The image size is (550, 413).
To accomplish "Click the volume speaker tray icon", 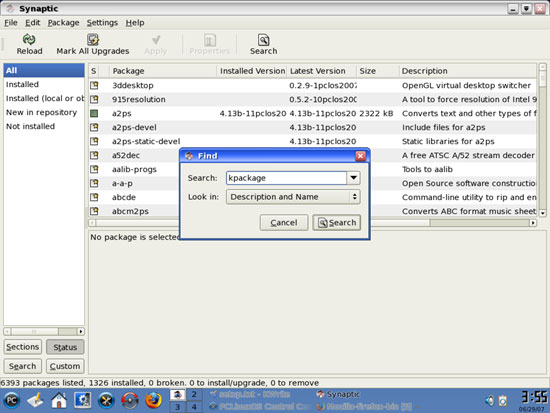I will 490,400.
